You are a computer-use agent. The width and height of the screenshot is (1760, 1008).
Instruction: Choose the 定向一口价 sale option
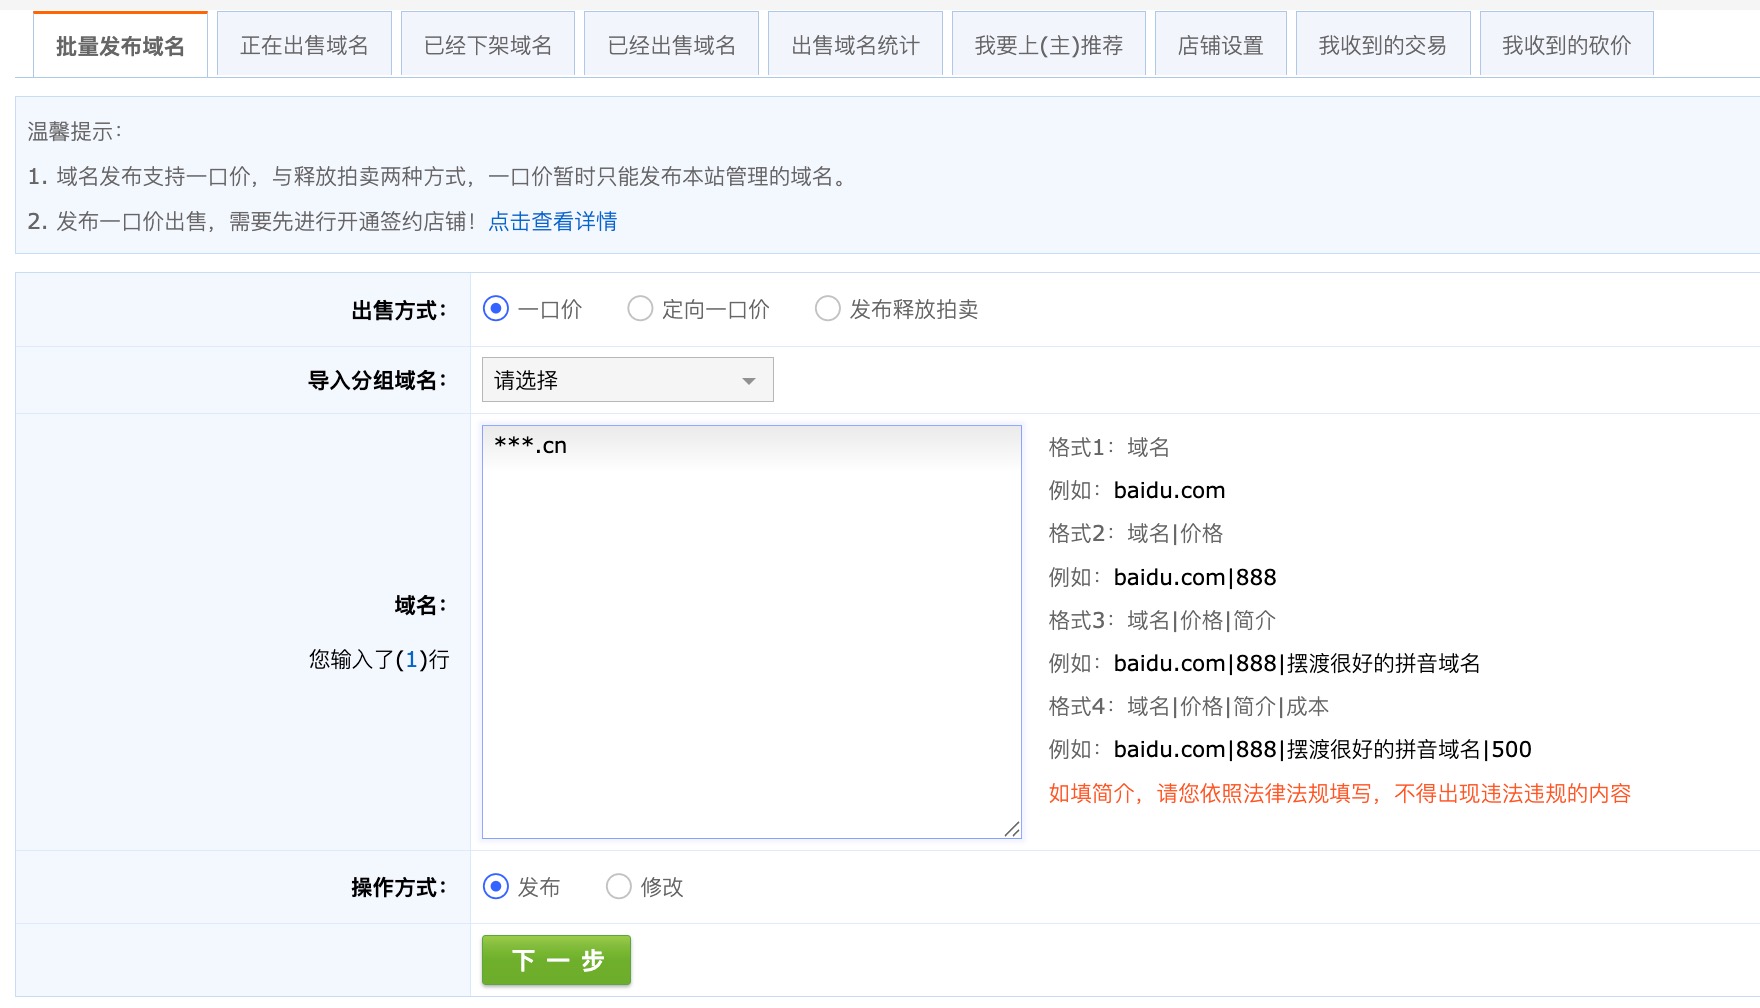pos(640,308)
